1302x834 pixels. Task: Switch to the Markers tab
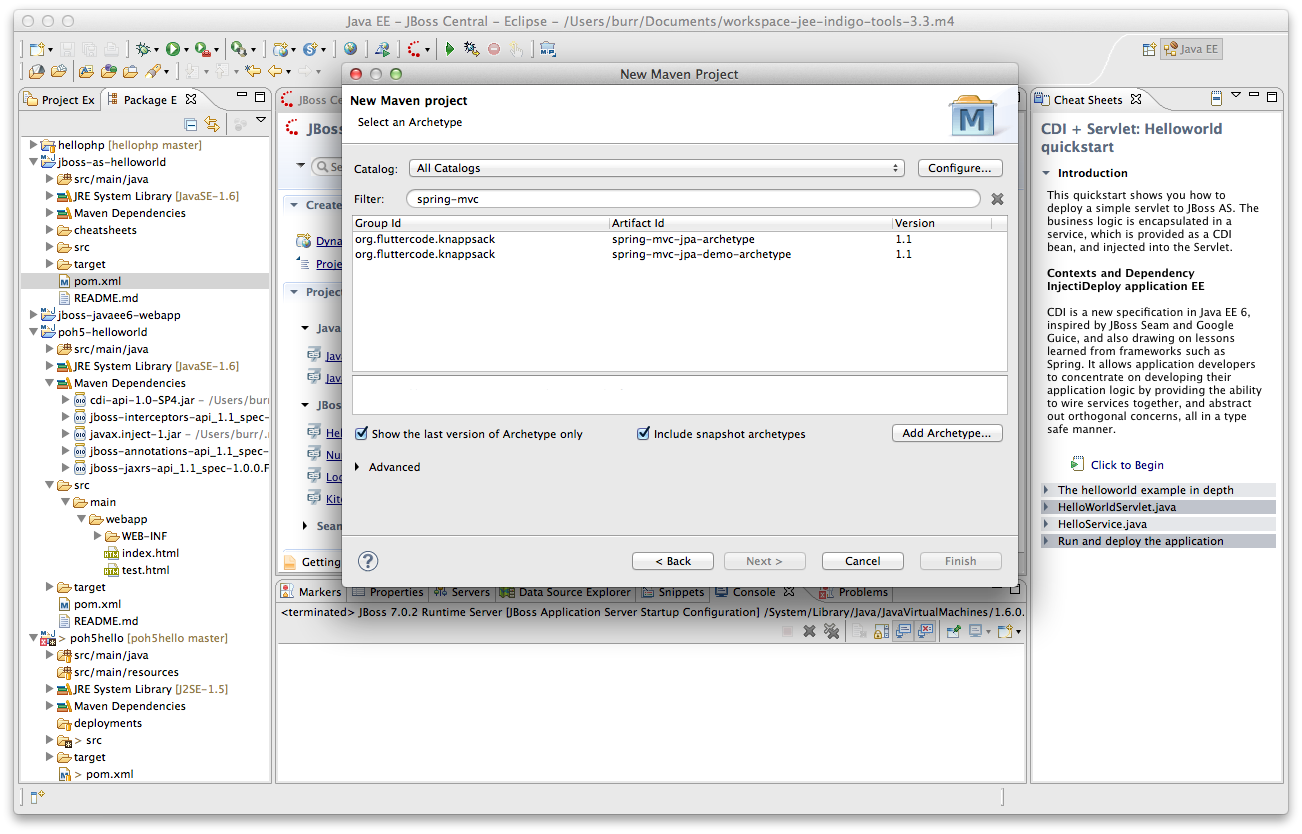click(311, 592)
